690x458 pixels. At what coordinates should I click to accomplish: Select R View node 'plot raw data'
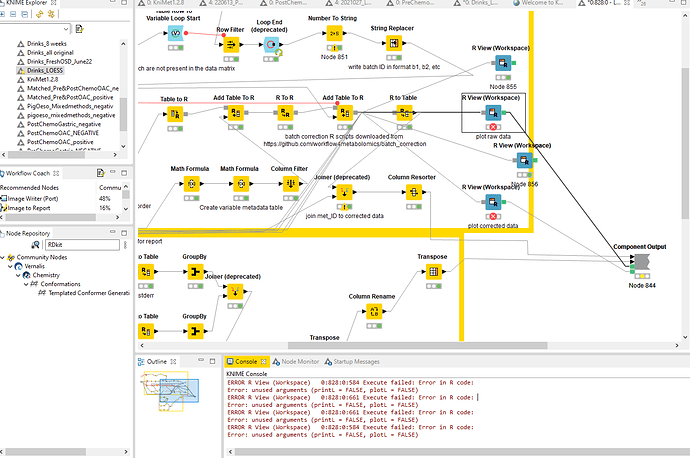493,113
